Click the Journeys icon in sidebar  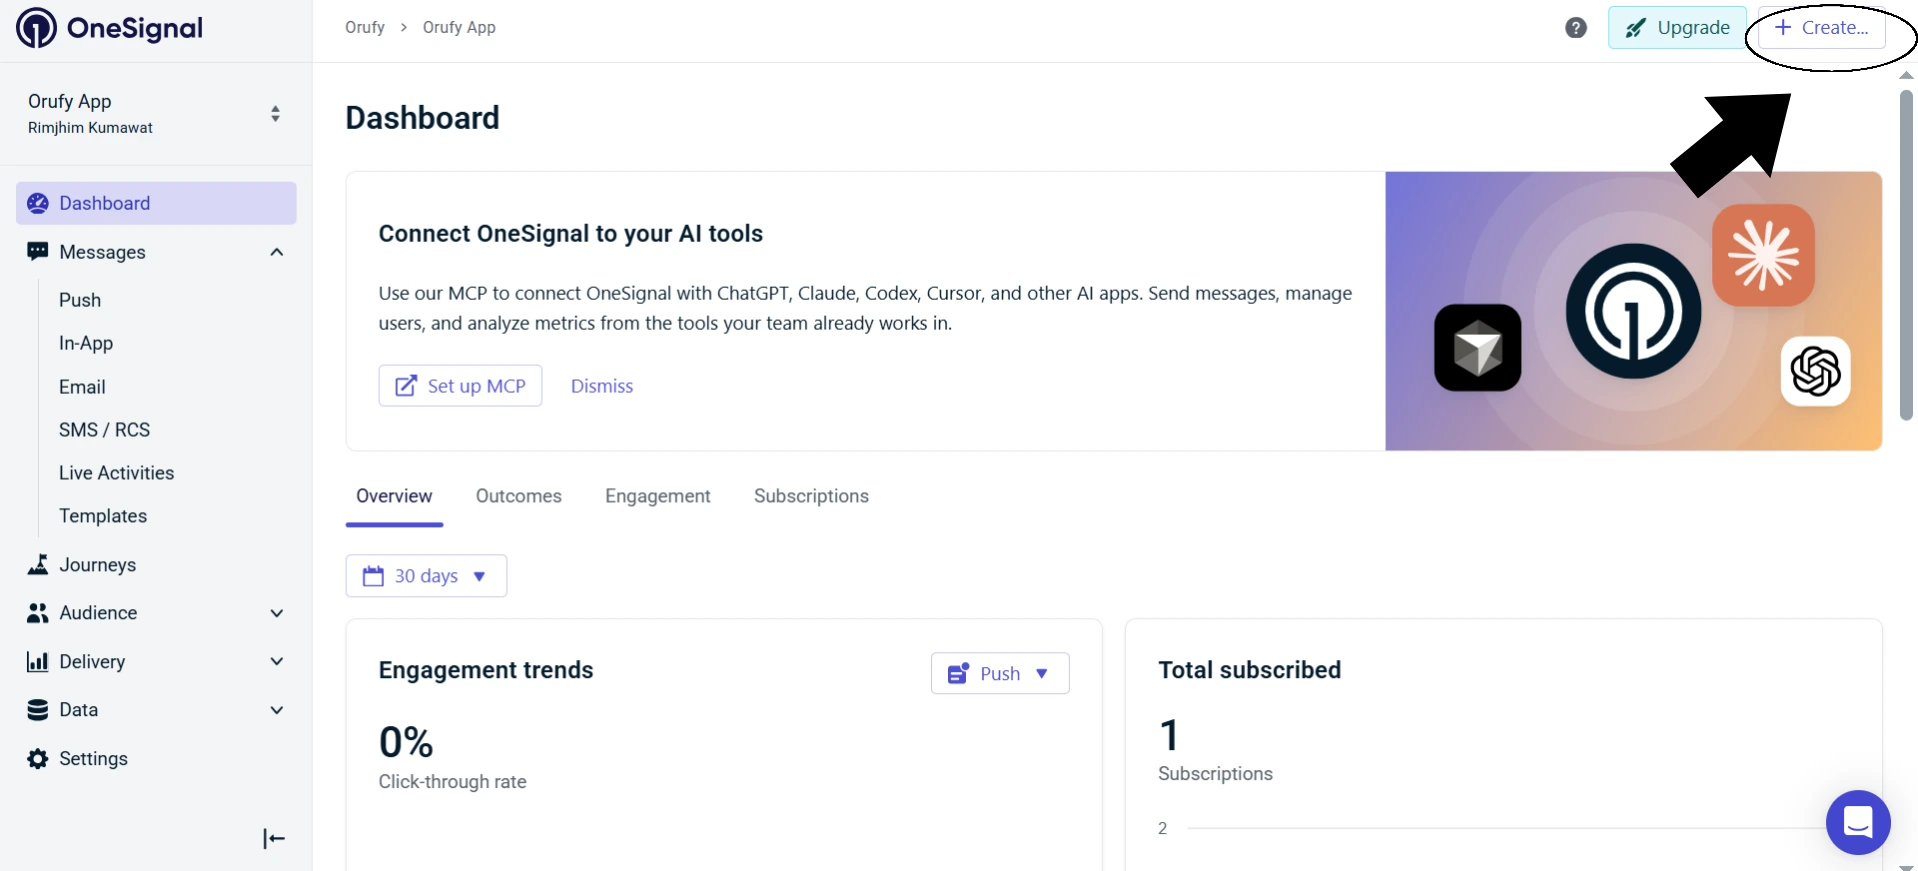click(38, 565)
